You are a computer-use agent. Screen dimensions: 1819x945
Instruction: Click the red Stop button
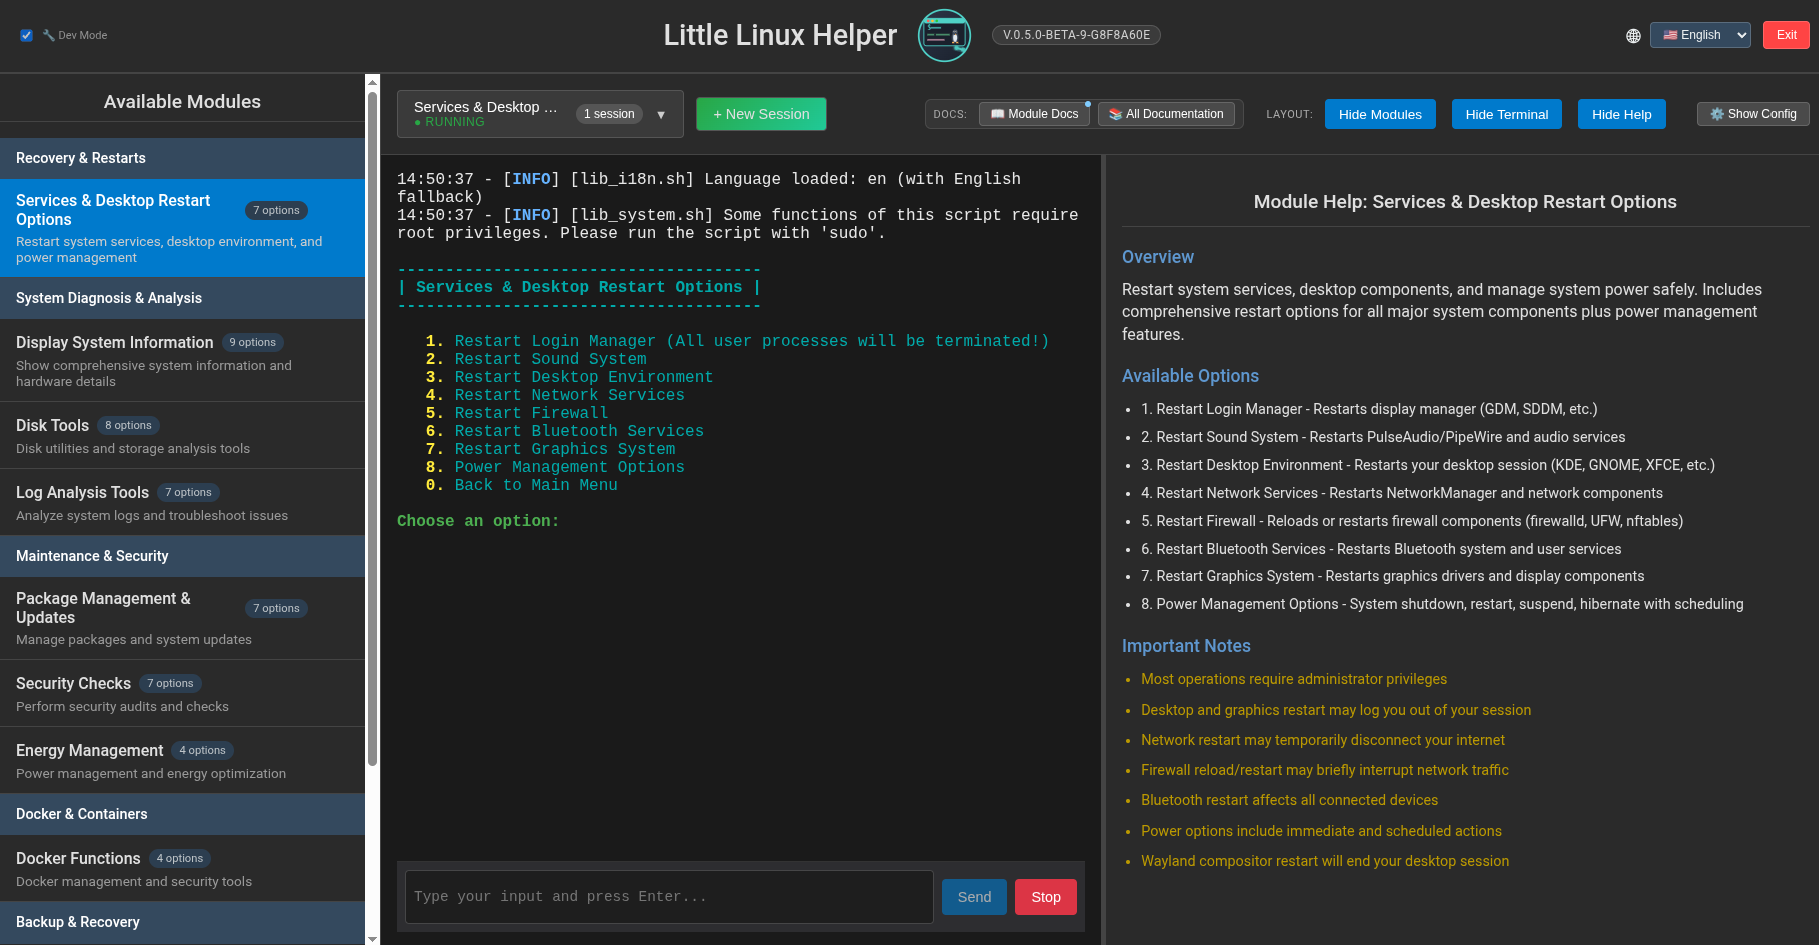pos(1046,897)
